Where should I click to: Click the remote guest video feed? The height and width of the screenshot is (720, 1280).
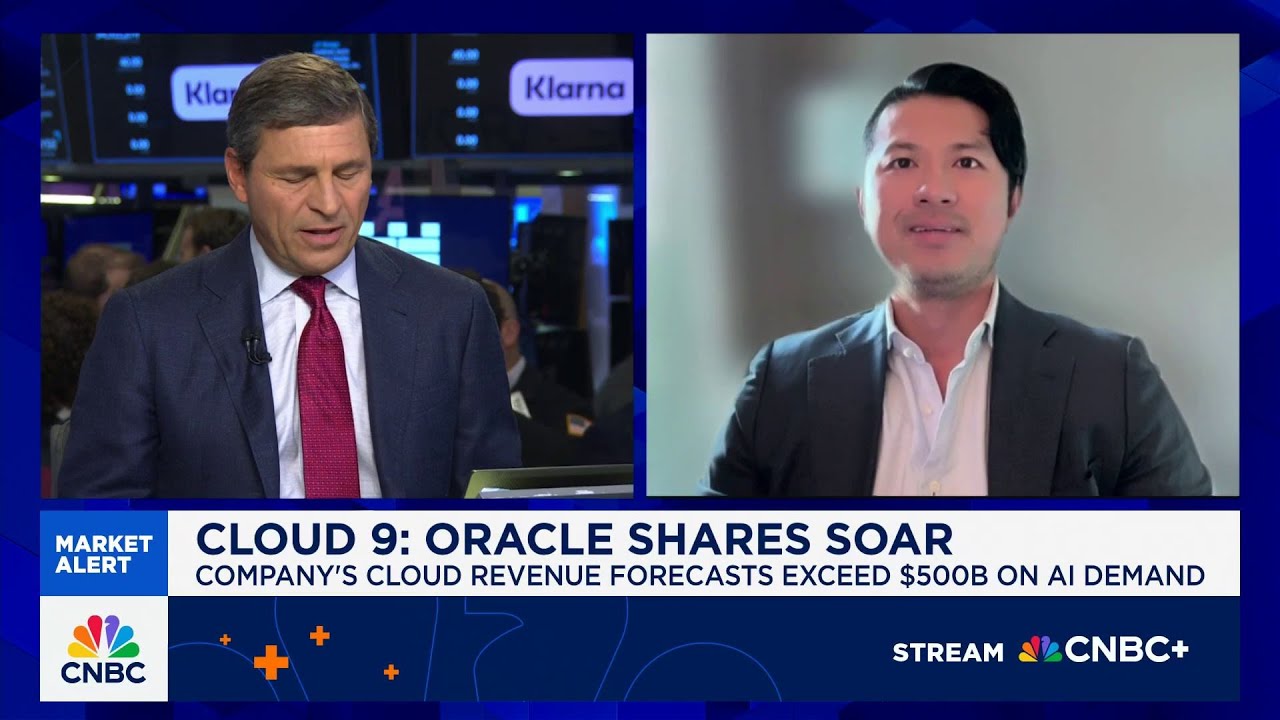pyautogui.click(x=942, y=265)
